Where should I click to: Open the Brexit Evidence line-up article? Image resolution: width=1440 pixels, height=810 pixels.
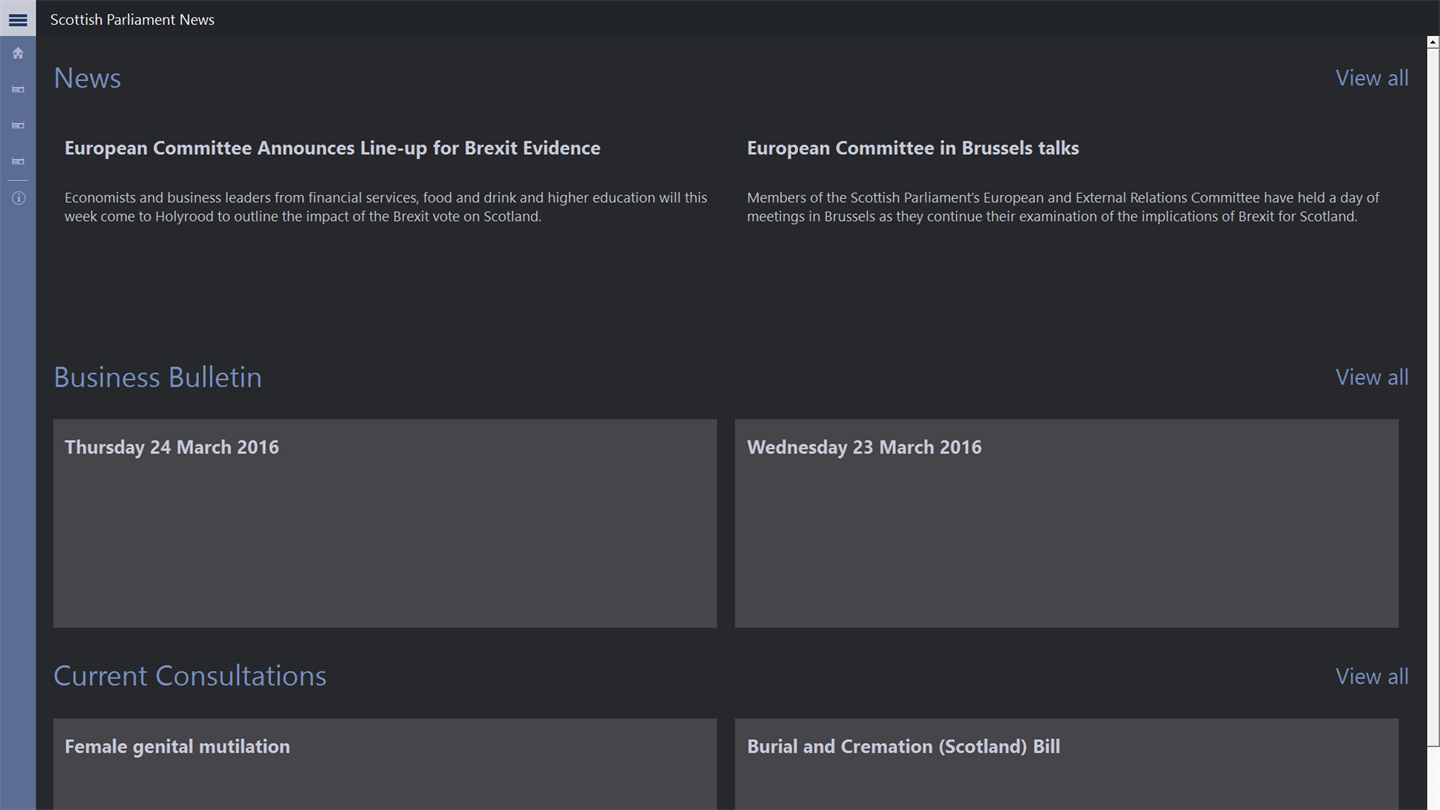(x=332, y=148)
